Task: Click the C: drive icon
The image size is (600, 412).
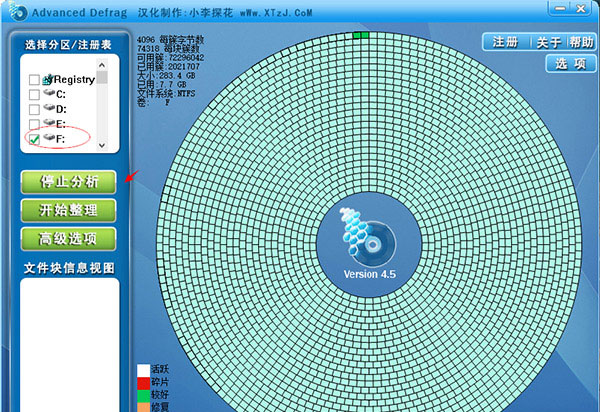Action: [49, 93]
